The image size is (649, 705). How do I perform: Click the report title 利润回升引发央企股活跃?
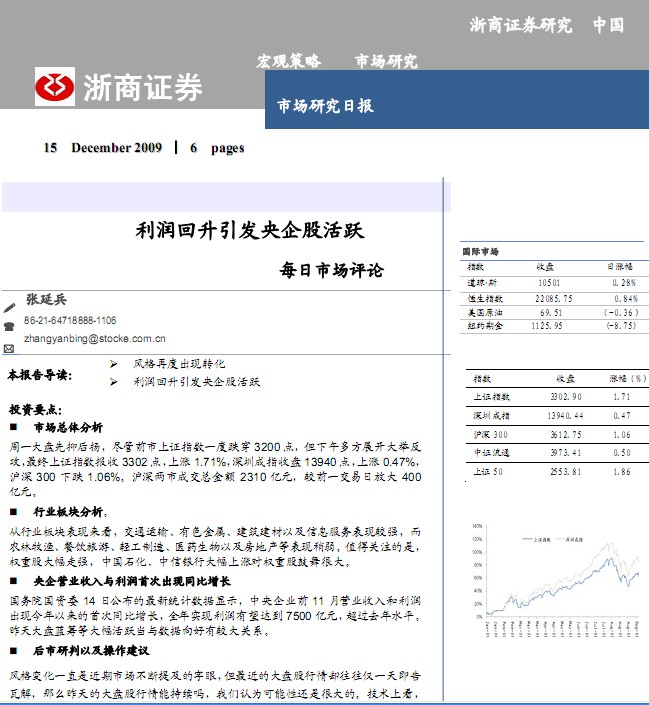click(x=249, y=231)
